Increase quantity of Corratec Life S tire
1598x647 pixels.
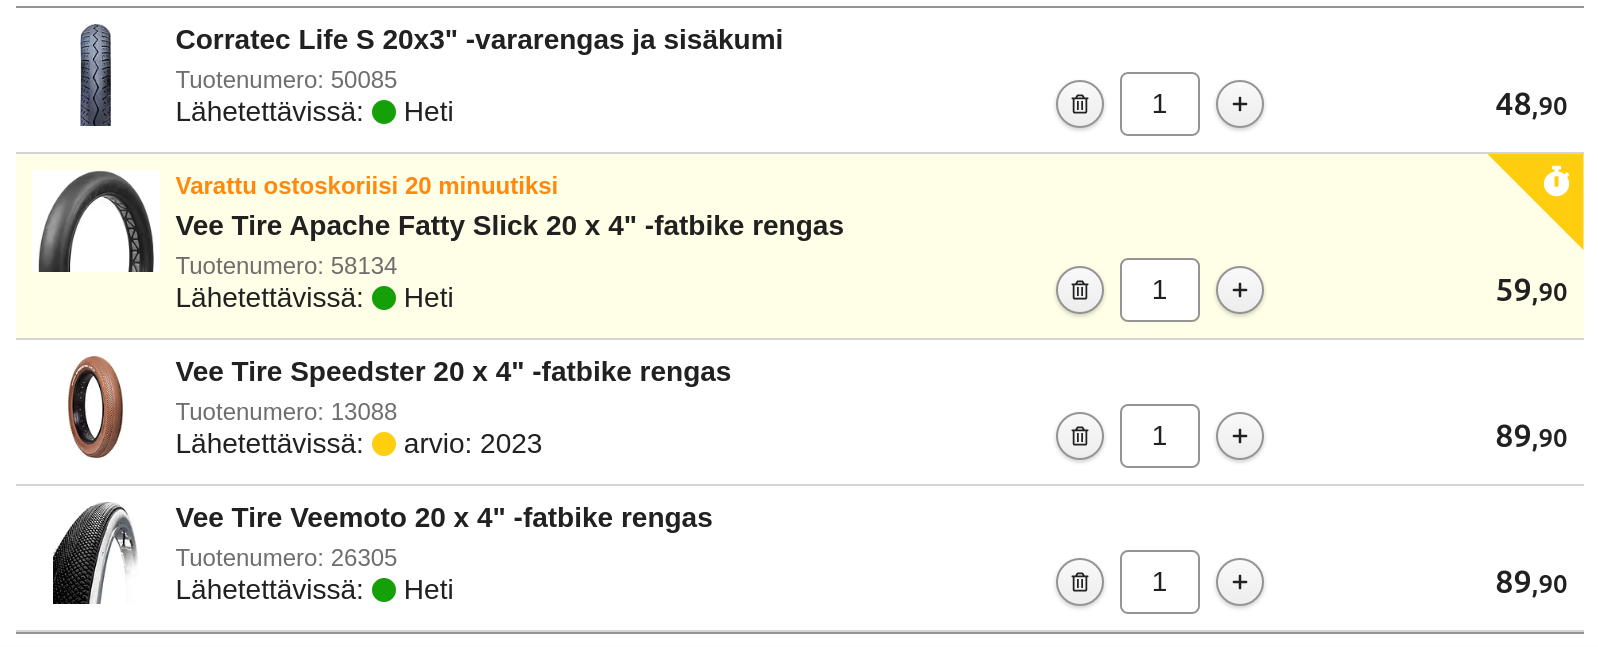coord(1240,104)
